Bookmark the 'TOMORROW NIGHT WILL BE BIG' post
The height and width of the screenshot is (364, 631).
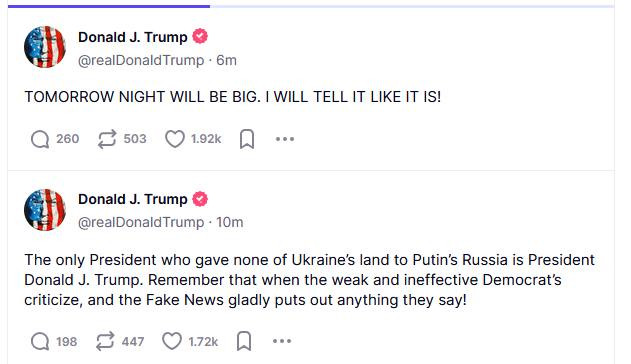click(247, 139)
